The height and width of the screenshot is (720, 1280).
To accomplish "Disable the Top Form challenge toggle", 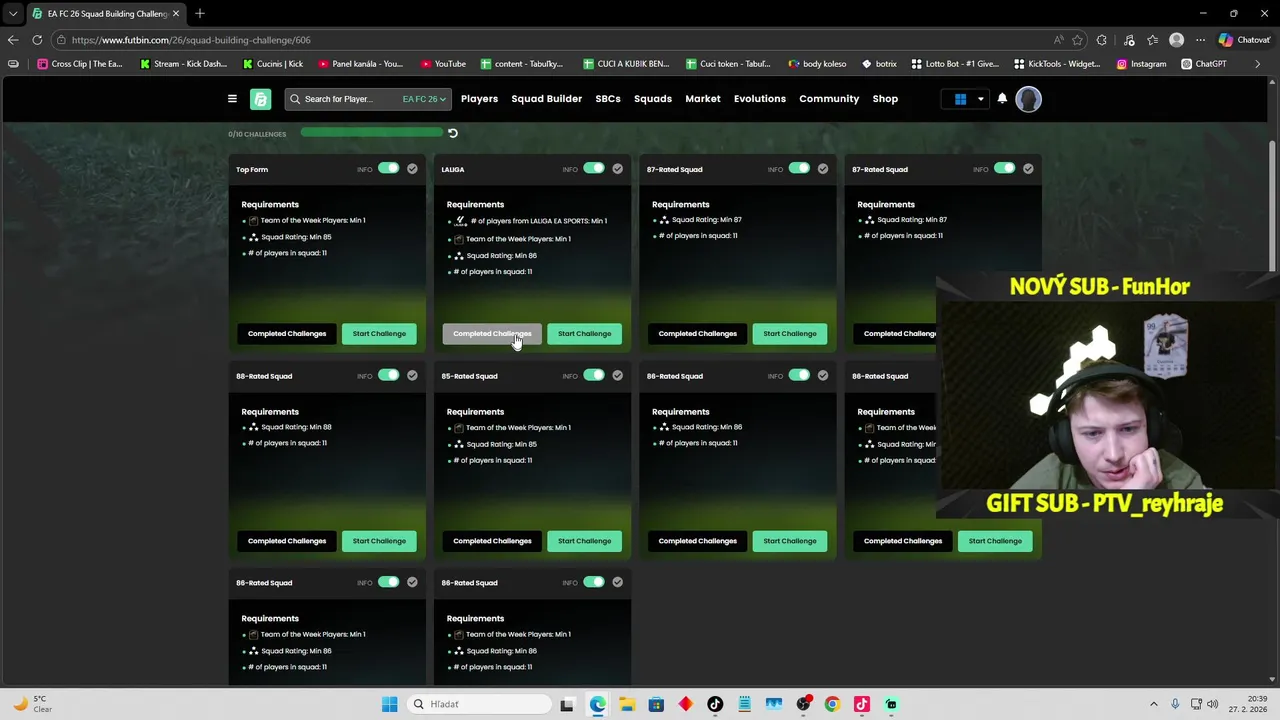I will (x=388, y=168).
